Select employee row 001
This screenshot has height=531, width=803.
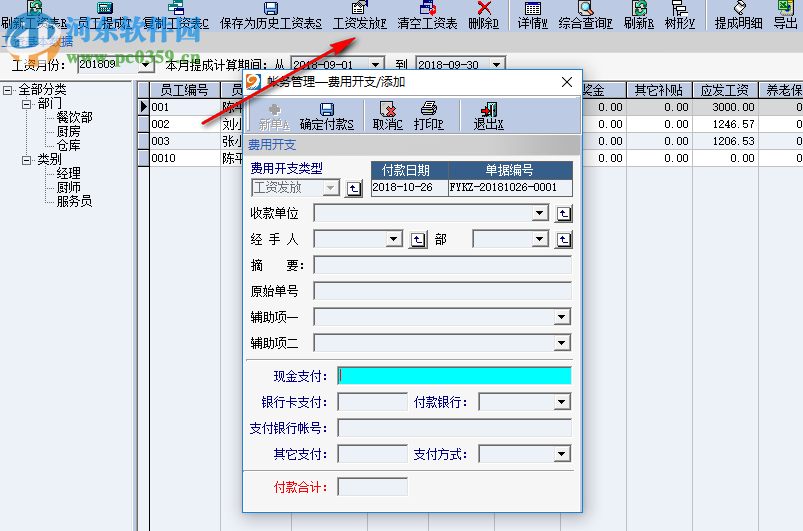click(185, 107)
